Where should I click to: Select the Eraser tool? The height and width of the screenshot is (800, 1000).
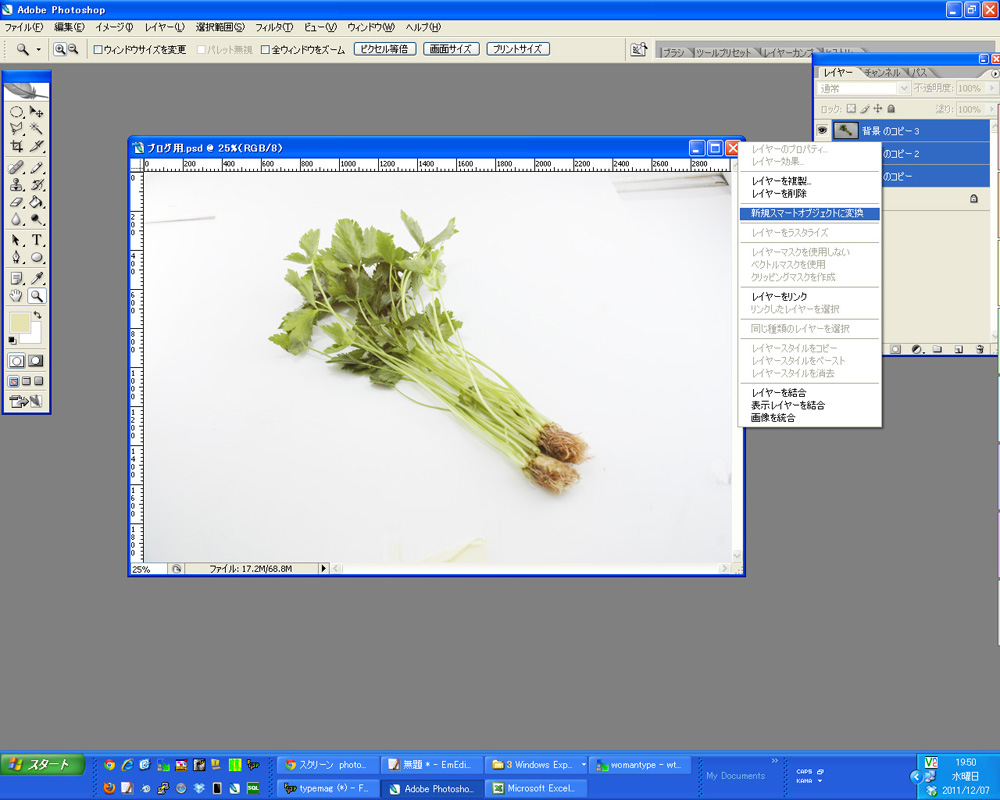(17, 202)
